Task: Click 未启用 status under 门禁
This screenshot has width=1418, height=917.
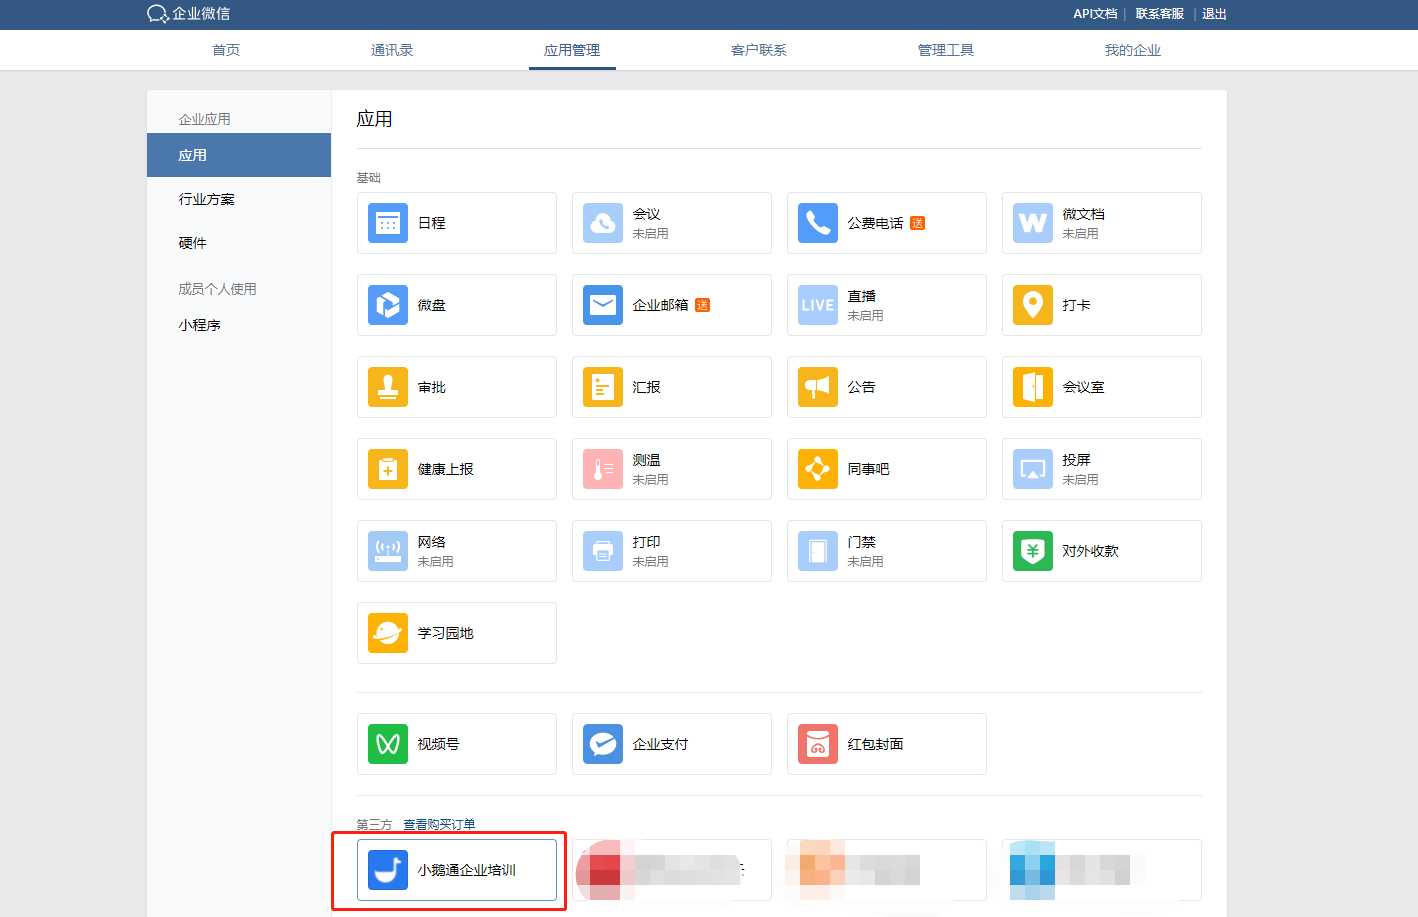Action: tap(866, 561)
